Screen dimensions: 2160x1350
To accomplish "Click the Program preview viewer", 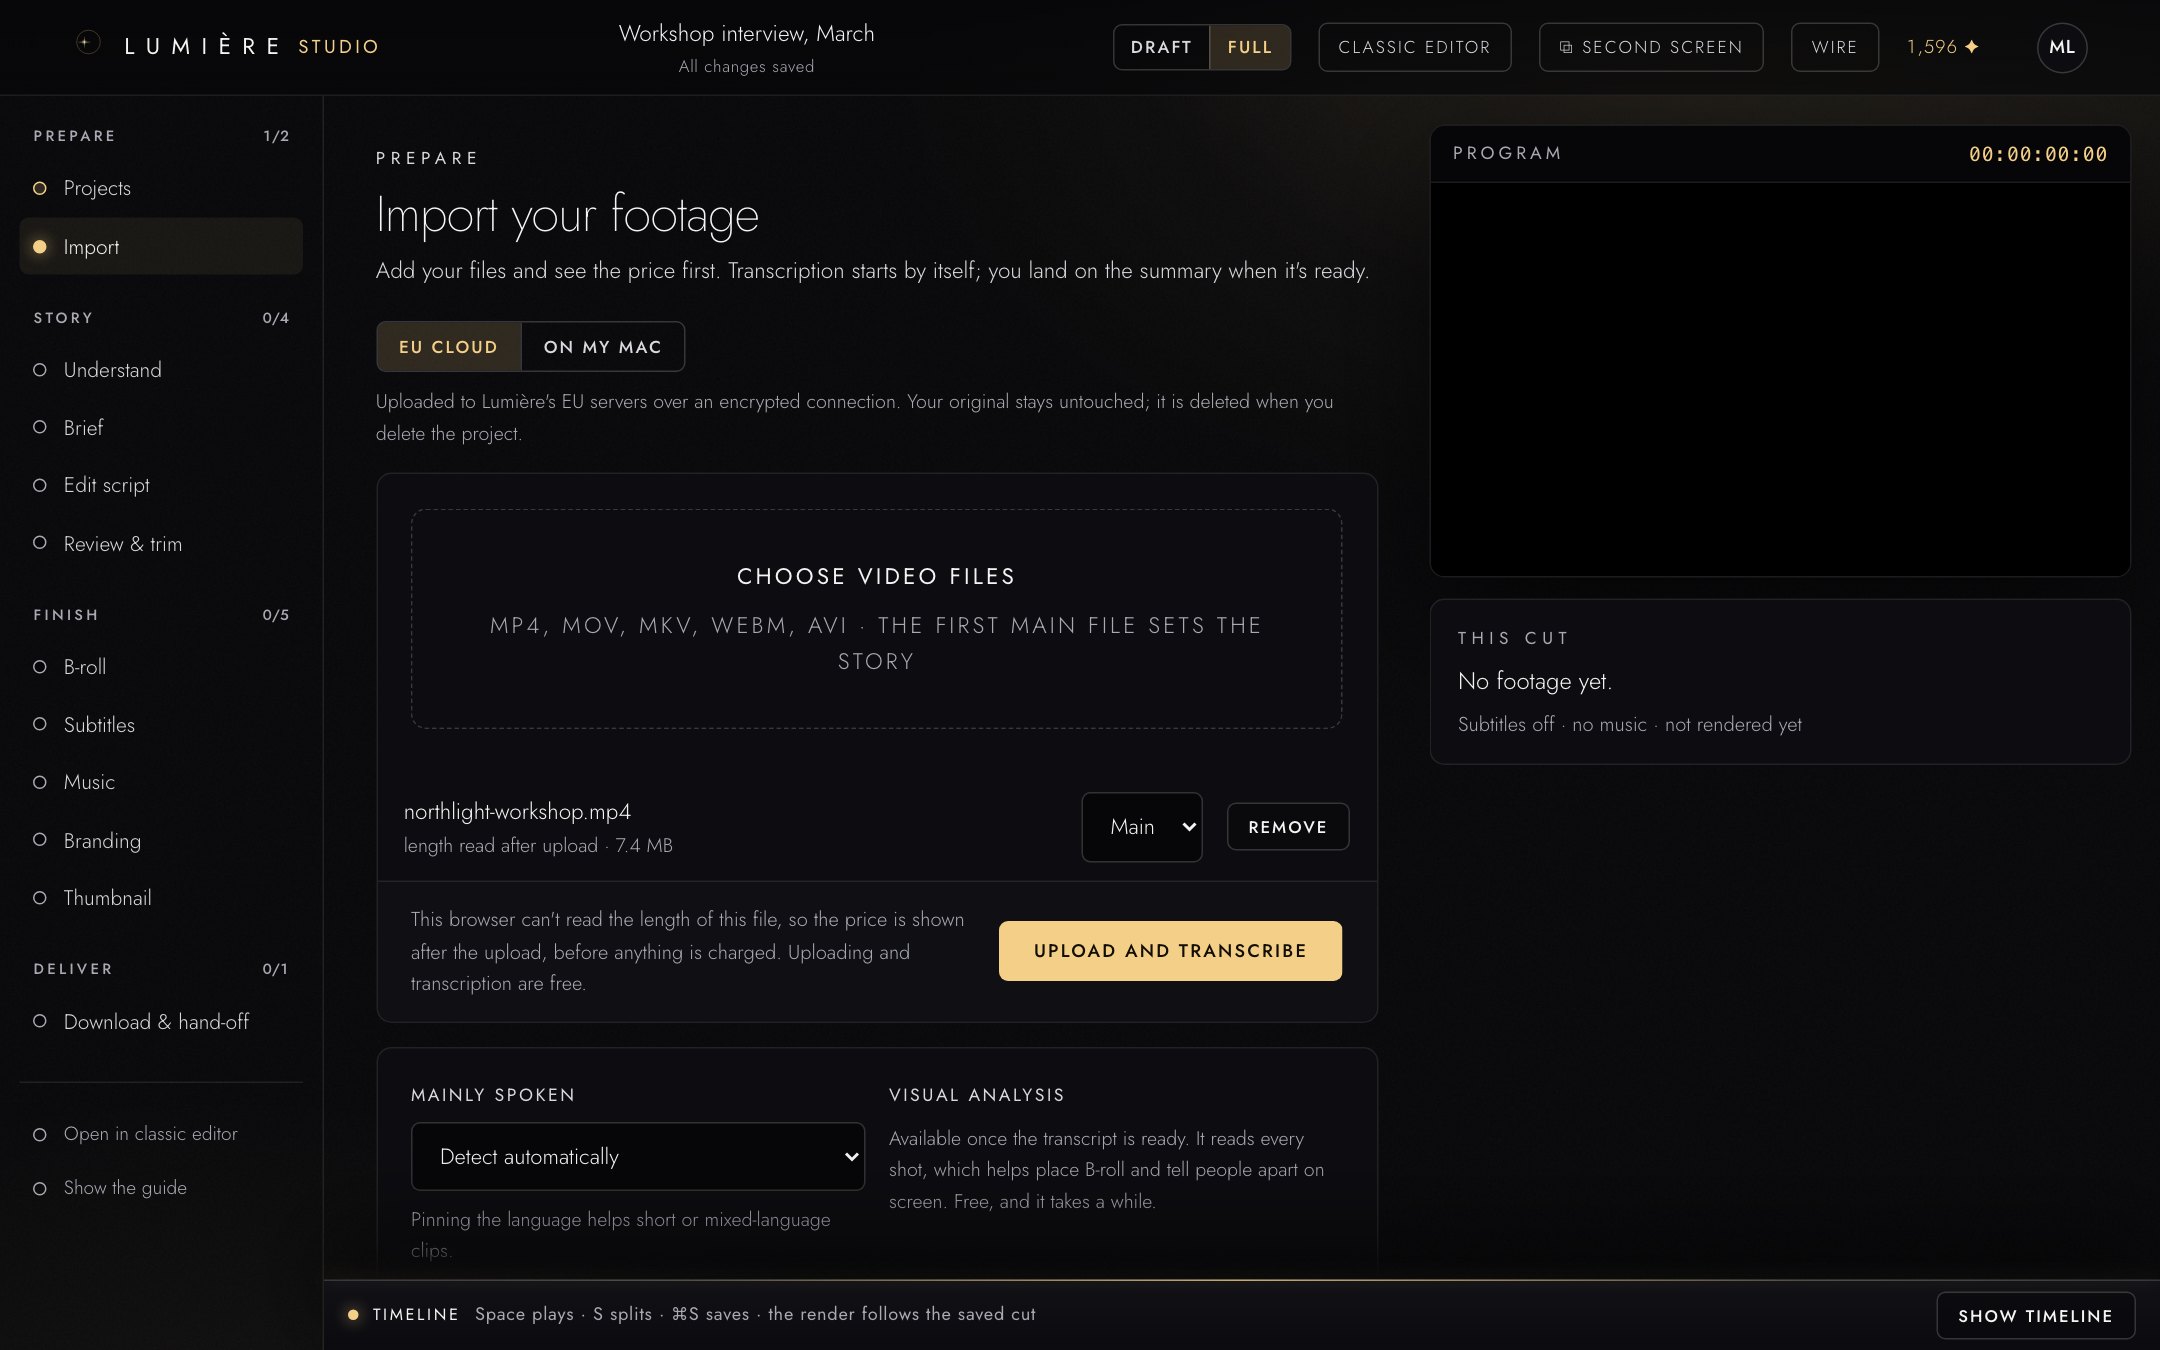I will tap(1780, 379).
